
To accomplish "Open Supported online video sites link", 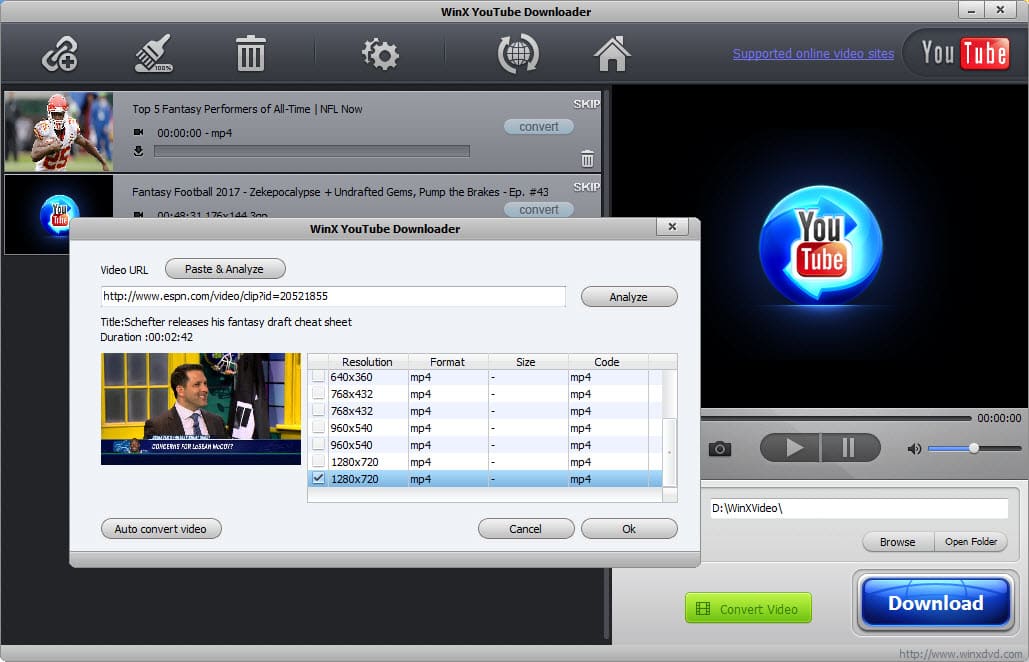I will coord(813,54).
